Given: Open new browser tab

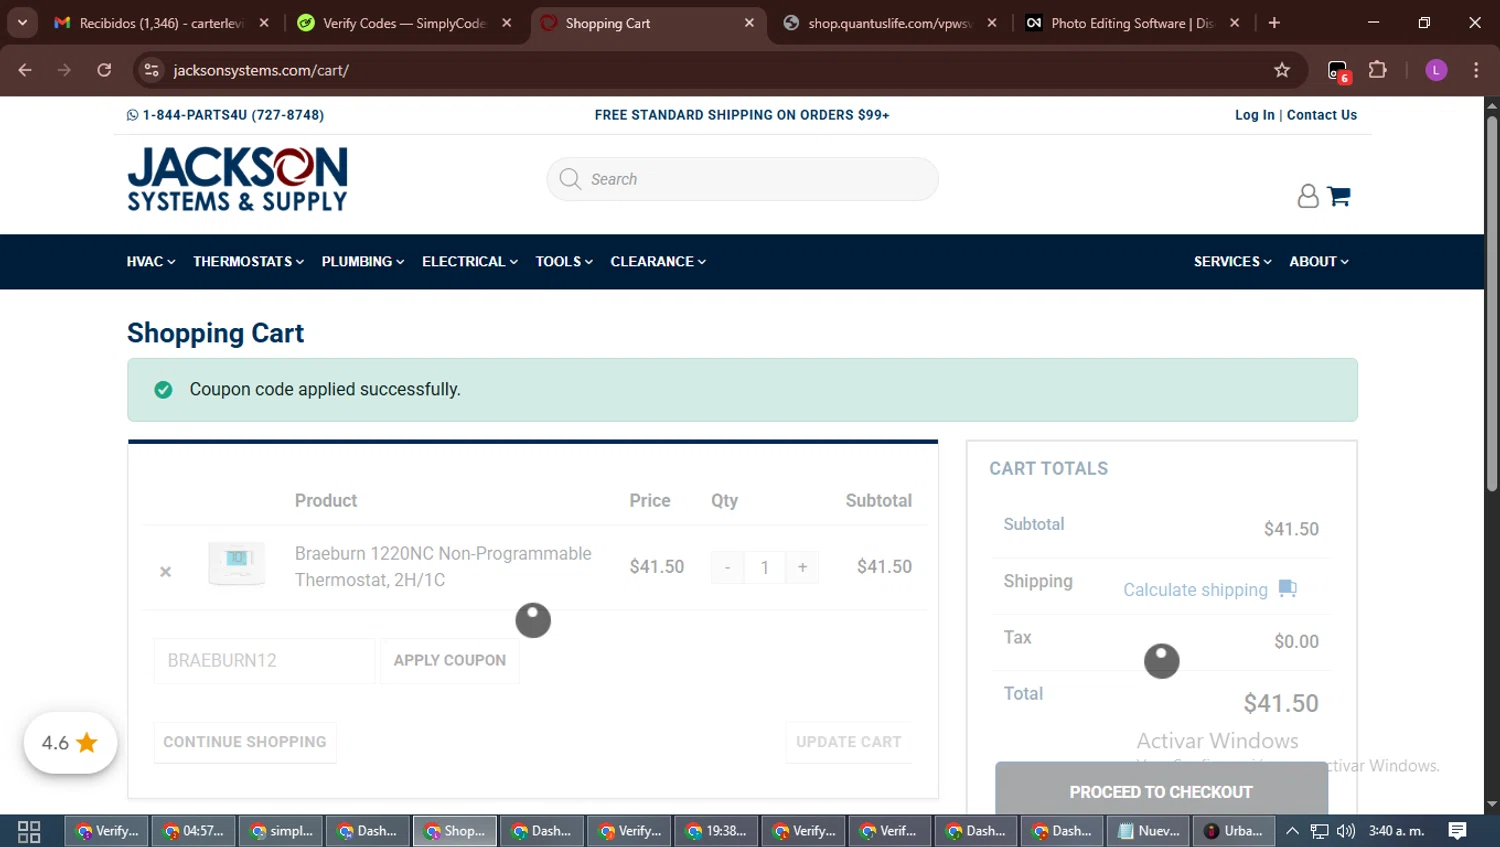Looking at the screenshot, I should pos(1274,23).
